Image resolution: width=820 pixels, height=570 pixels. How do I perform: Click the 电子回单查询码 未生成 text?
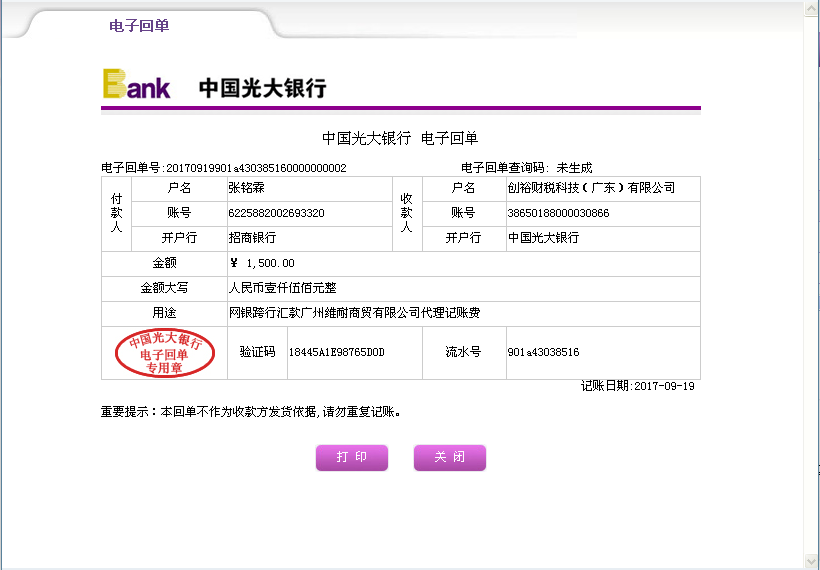point(527,168)
